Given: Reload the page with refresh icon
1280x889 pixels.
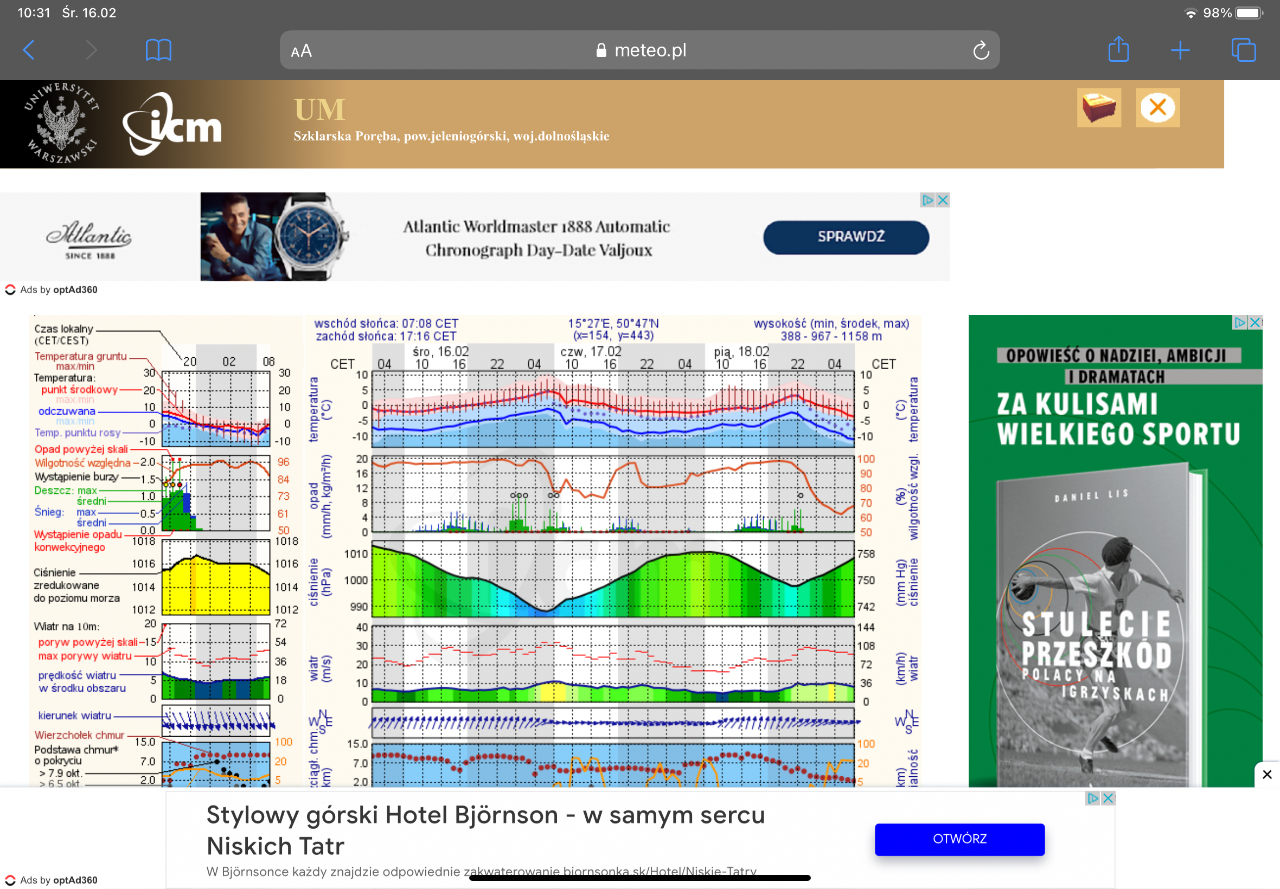Looking at the screenshot, I should (x=980, y=50).
